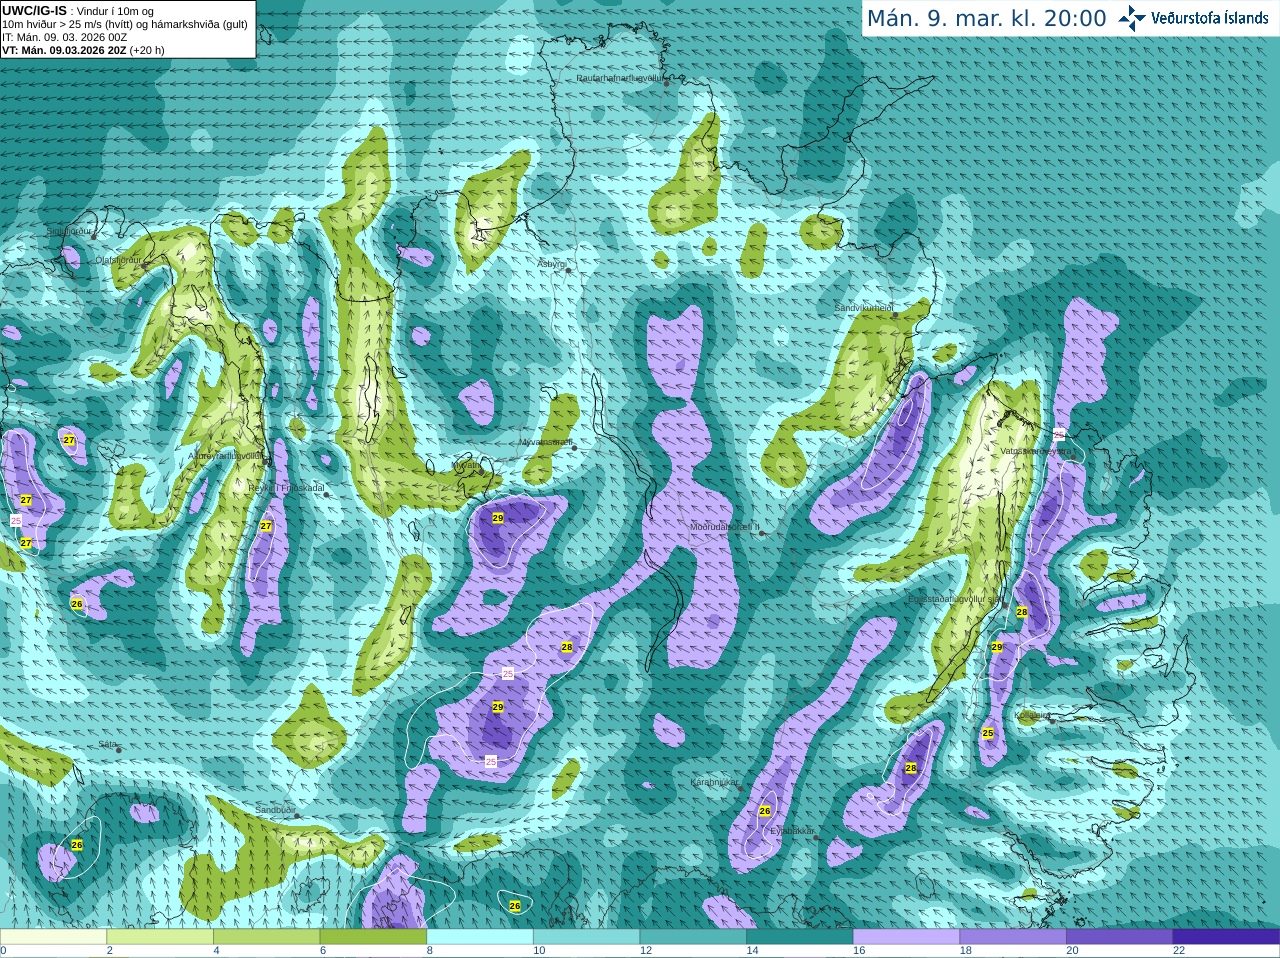Select the 8–10 m/s light cyan legend swatch
Viewport: 1280px width, 958px height.
(x=480, y=937)
